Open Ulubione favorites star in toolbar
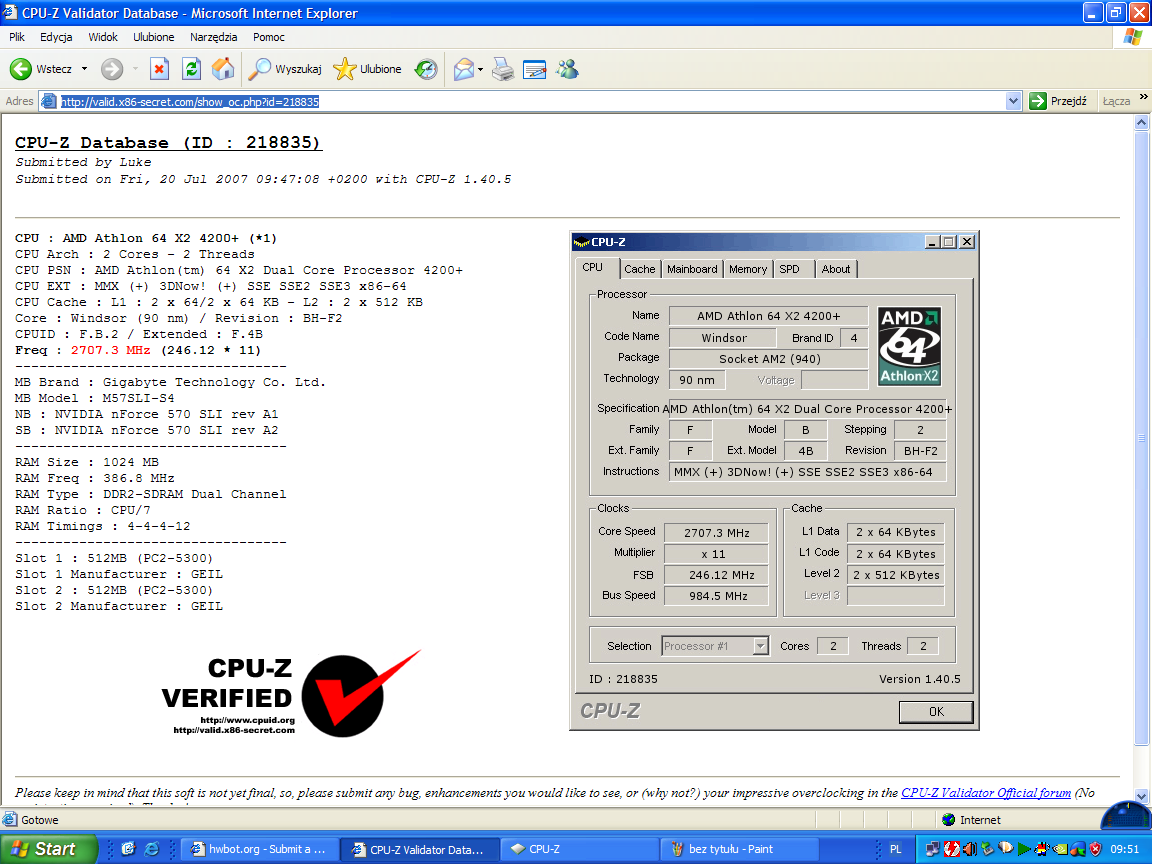The width and height of the screenshot is (1152, 864). (x=367, y=69)
